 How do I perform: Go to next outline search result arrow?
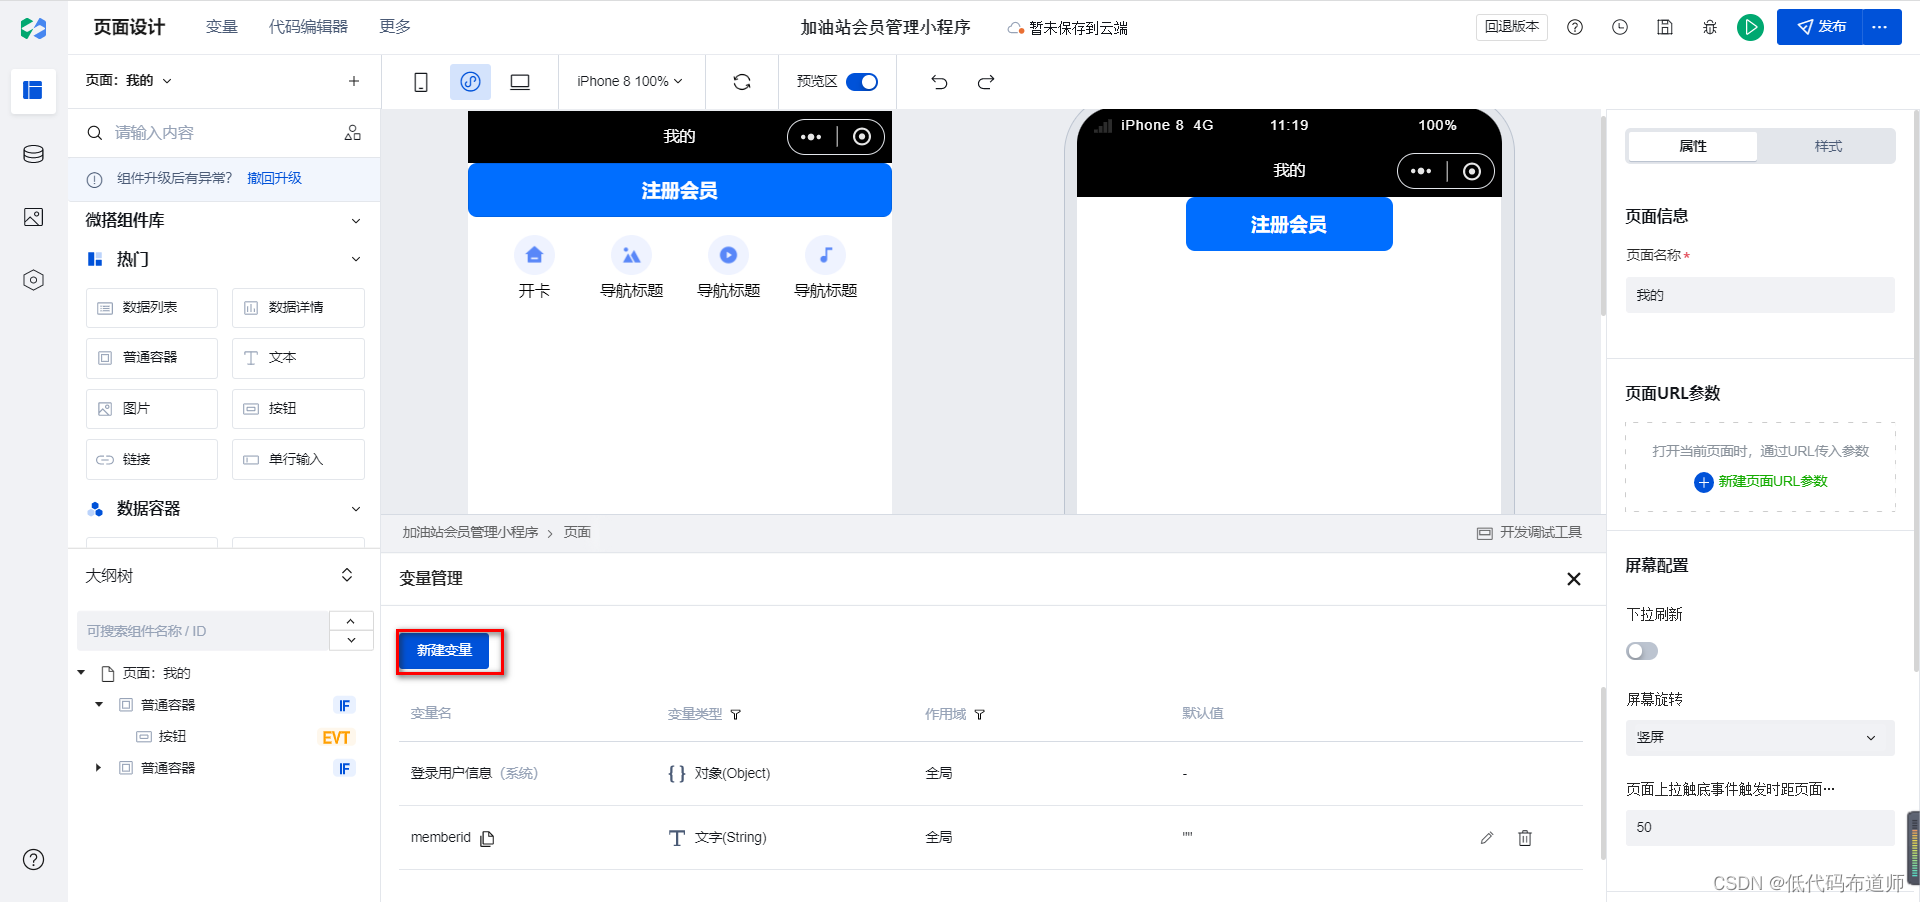coord(351,640)
